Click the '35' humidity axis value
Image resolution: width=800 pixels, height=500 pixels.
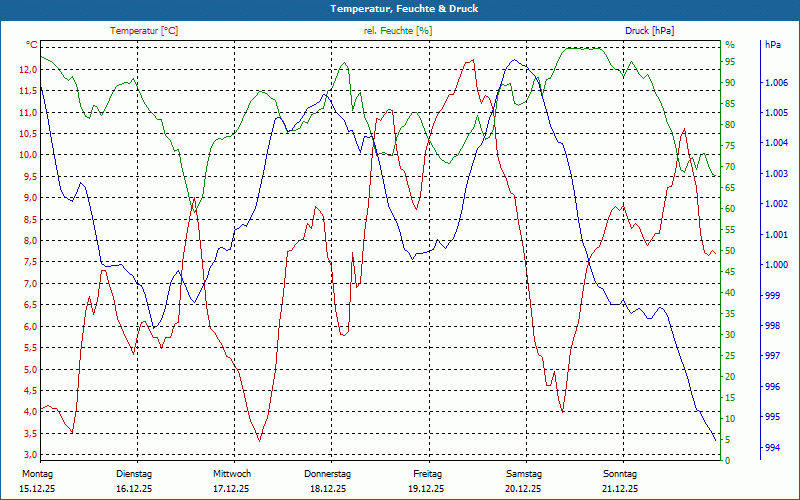pos(730,314)
